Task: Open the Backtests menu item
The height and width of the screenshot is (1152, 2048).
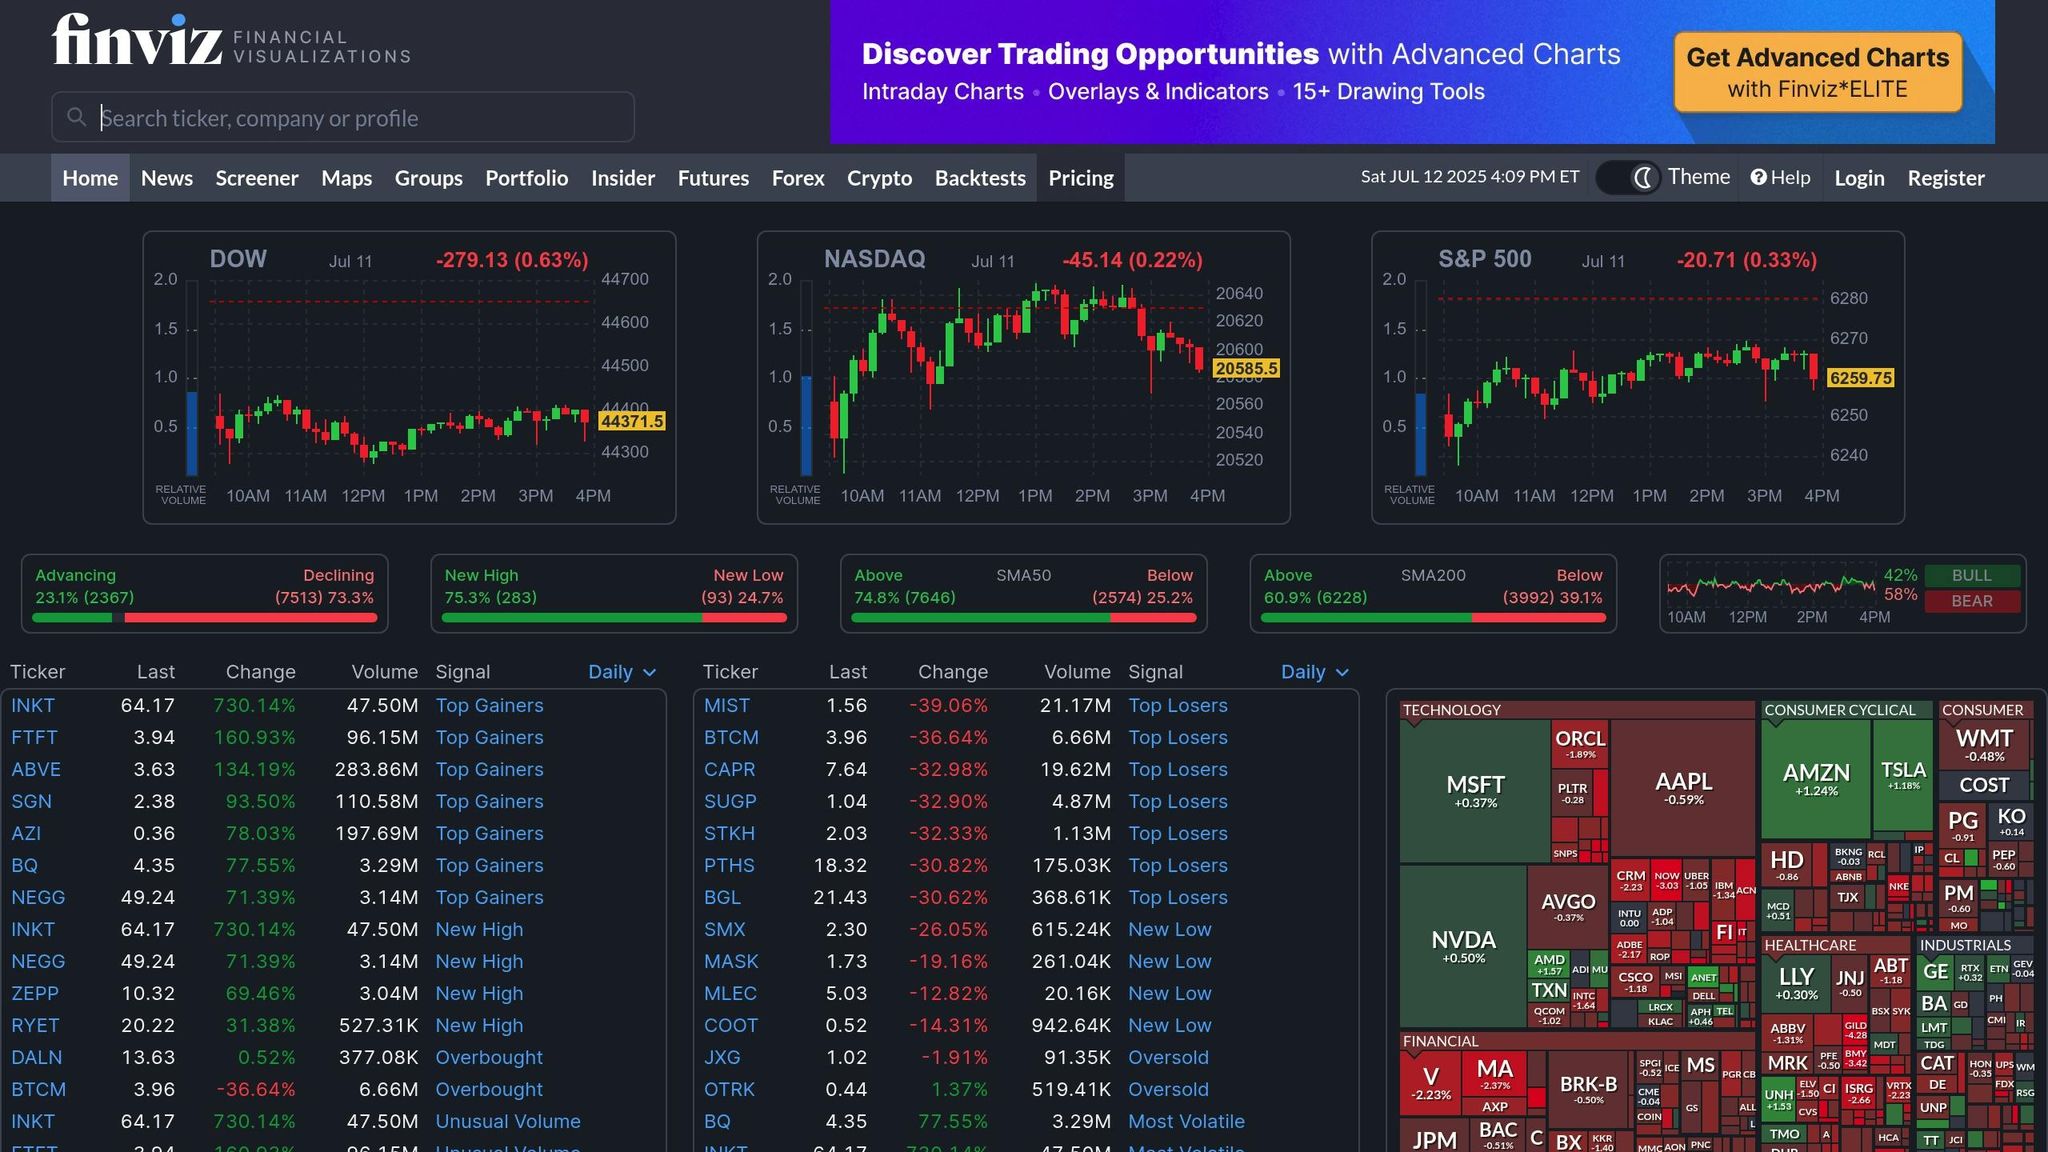Action: pos(980,177)
